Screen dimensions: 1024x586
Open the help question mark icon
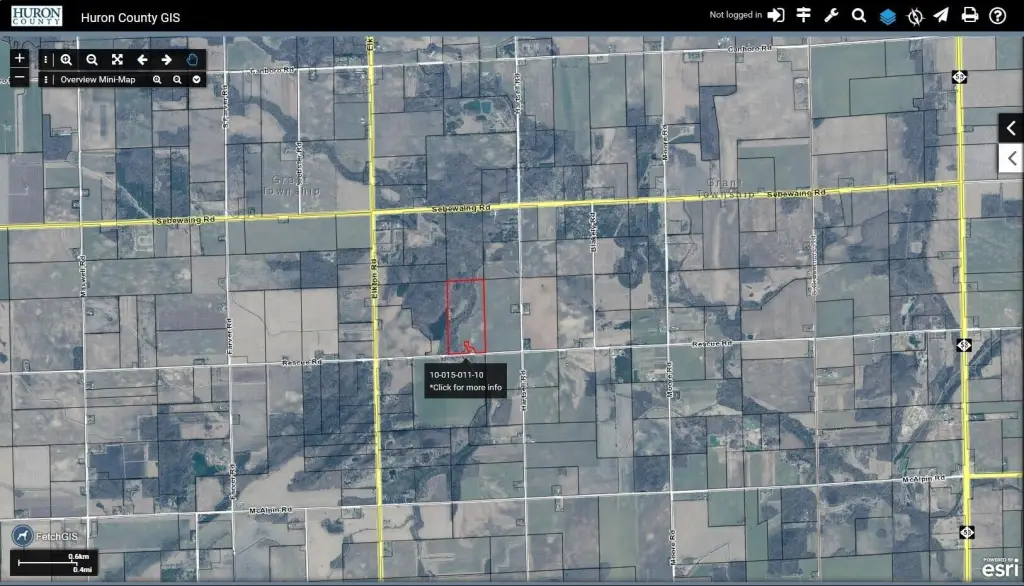point(997,16)
